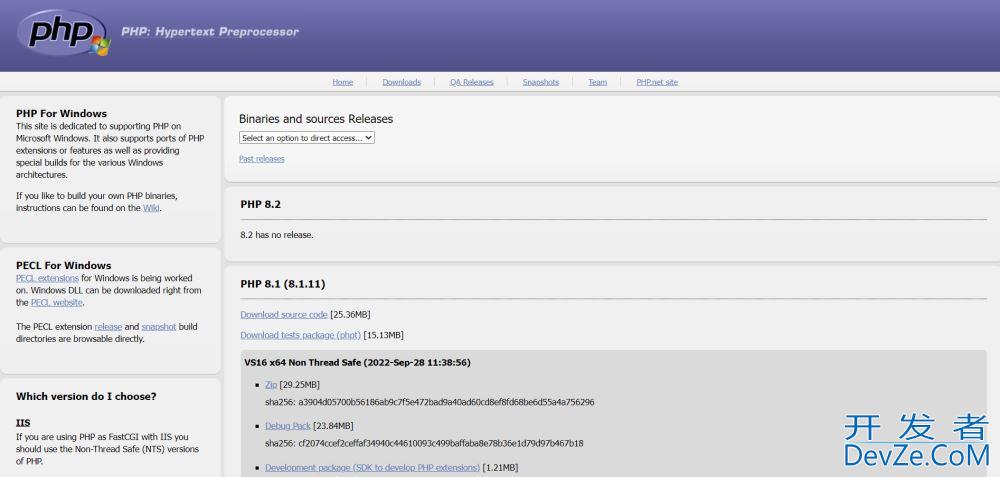
Task: Click the '[1.21MB]' Development package size
Action: (x=500, y=467)
